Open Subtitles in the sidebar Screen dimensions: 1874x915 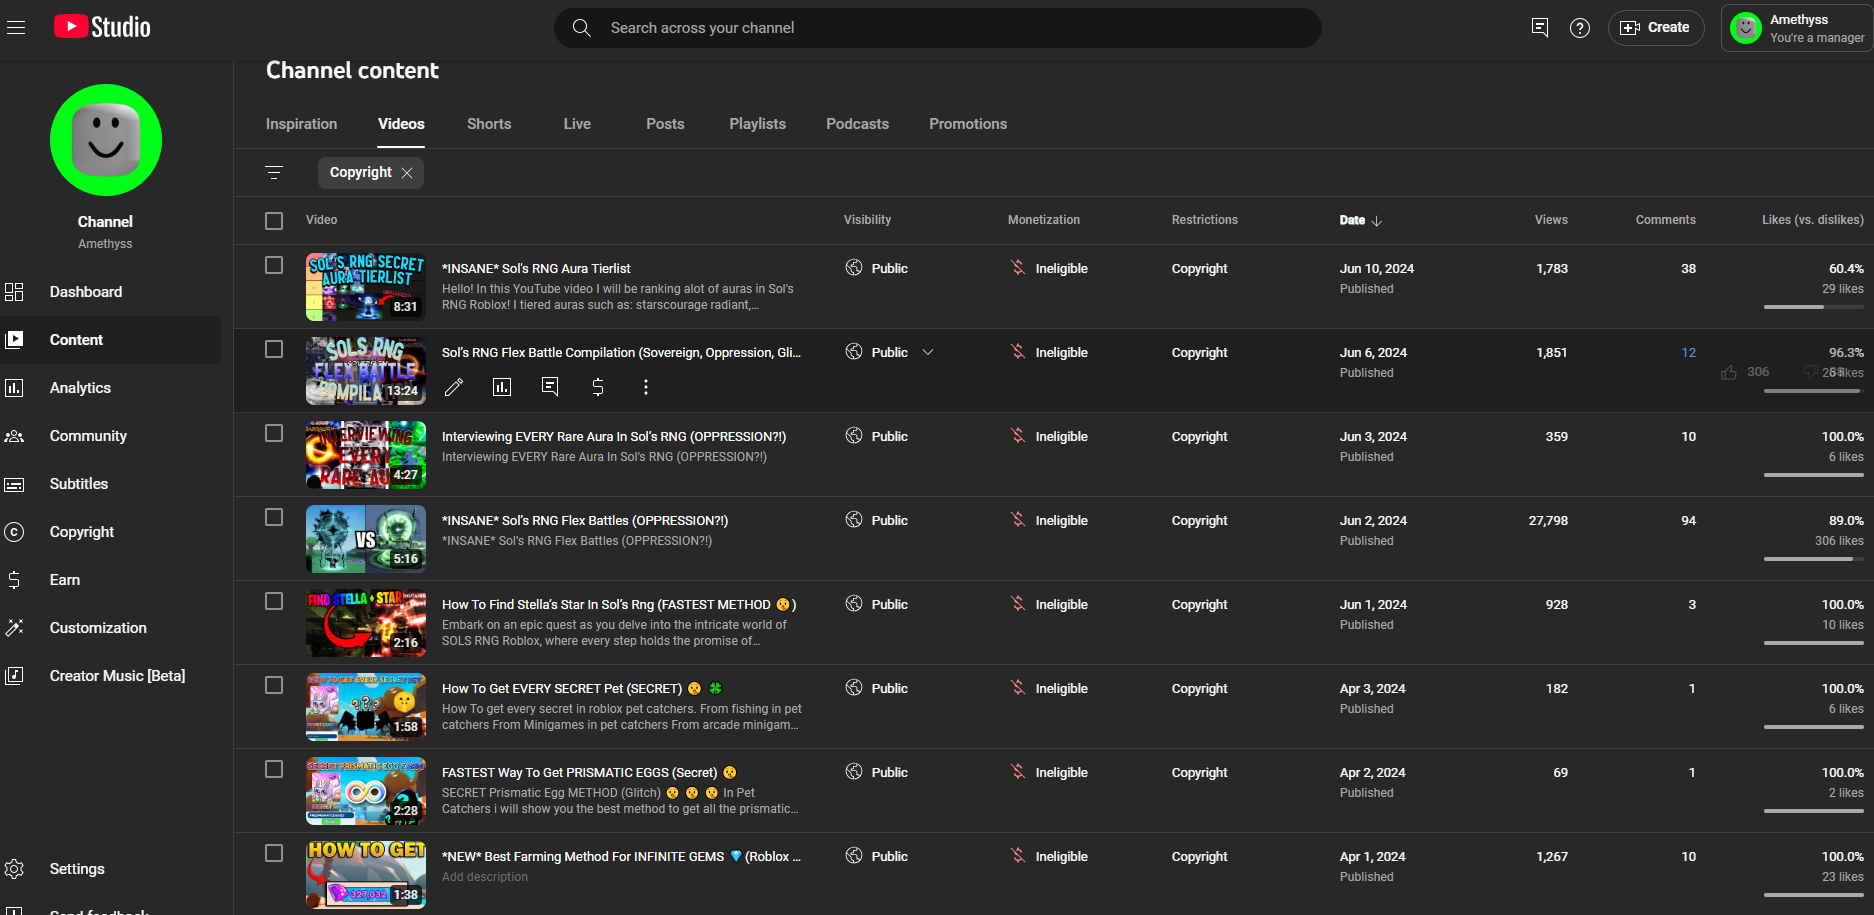110,484
